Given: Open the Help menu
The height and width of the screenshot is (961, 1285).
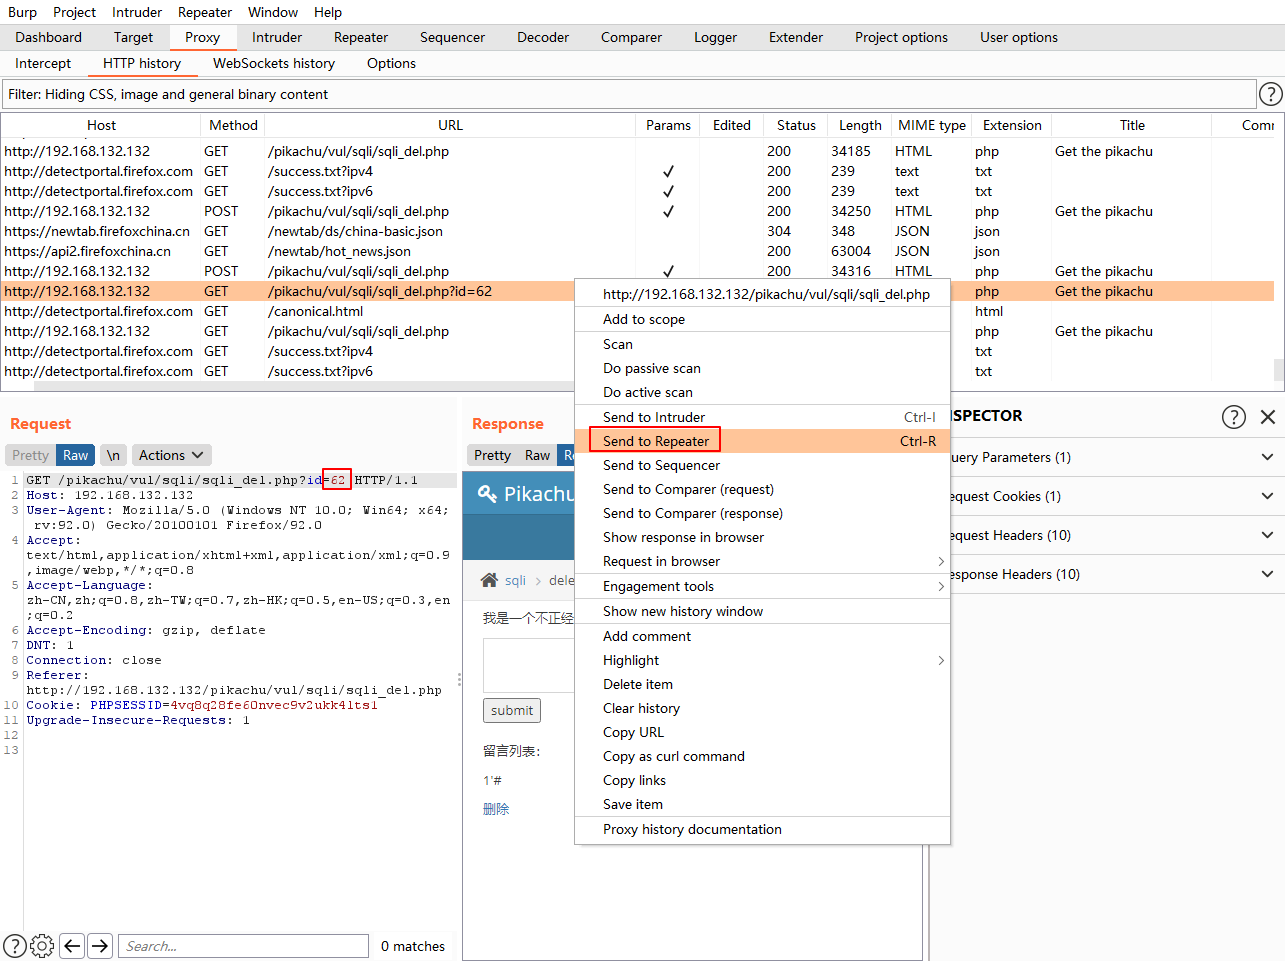Looking at the screenshot, I should 328,12.
